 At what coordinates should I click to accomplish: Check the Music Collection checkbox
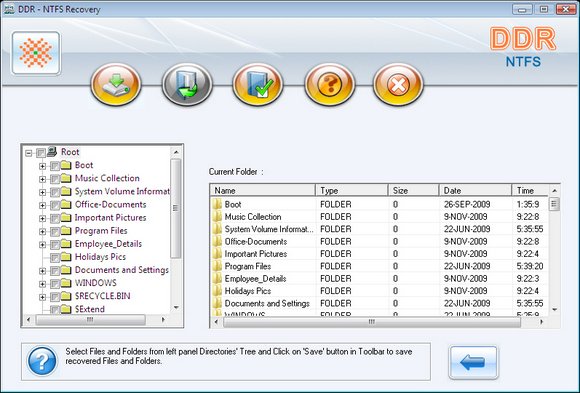55,179
